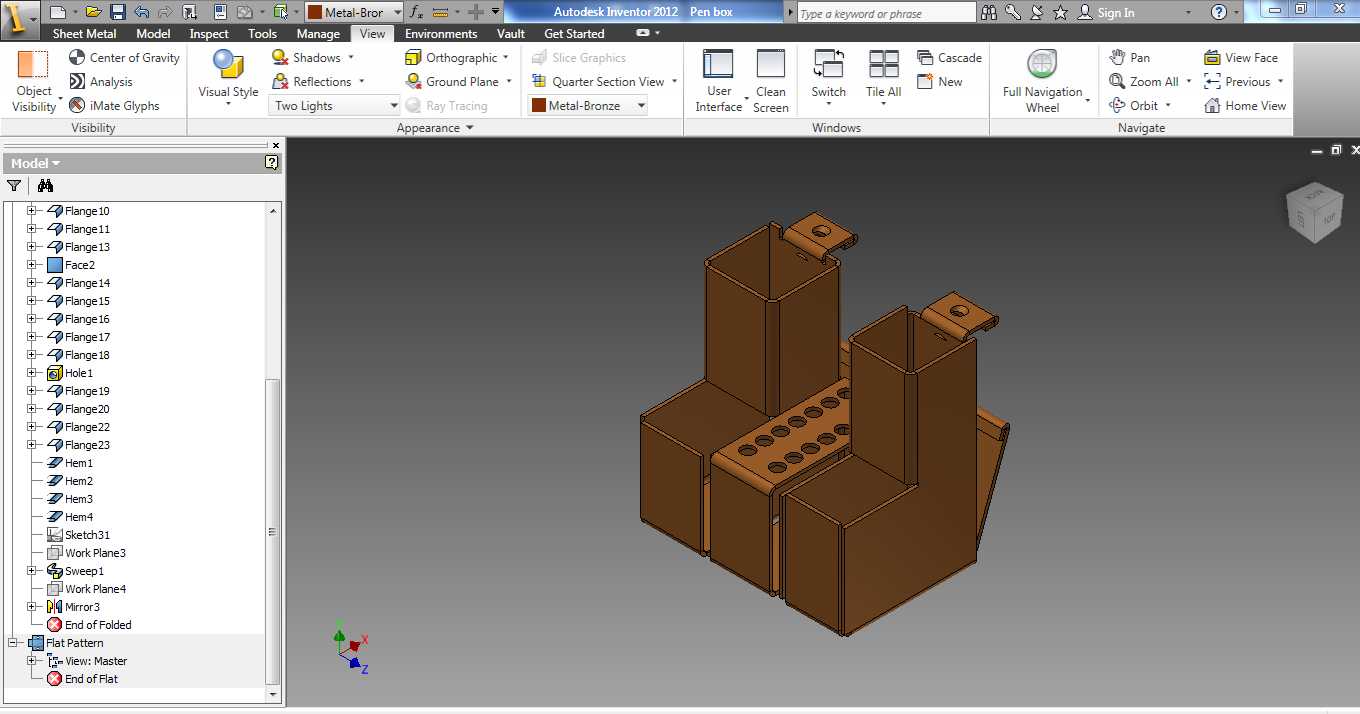Return to Home View
The width and height of the screenshot is (1360, 714).
pyautogui.click(x=1245, y=105)
